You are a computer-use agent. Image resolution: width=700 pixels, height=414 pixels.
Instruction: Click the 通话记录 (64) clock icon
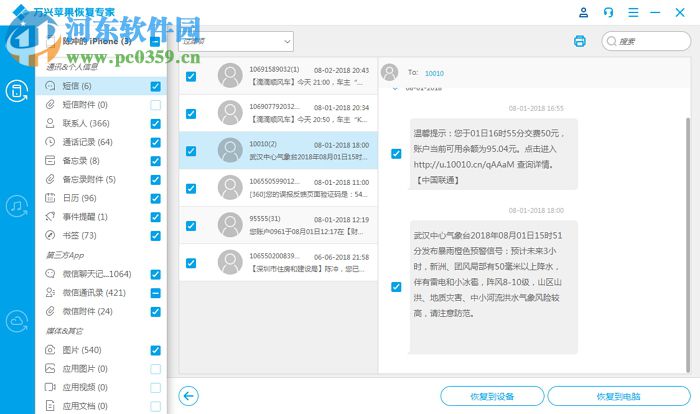(50, 142)
